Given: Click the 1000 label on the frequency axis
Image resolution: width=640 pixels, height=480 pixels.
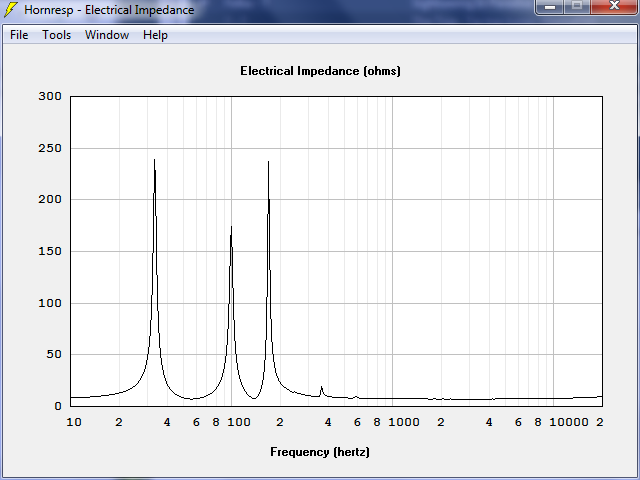Looking at the screenshot, I should [x=404, y=422].
